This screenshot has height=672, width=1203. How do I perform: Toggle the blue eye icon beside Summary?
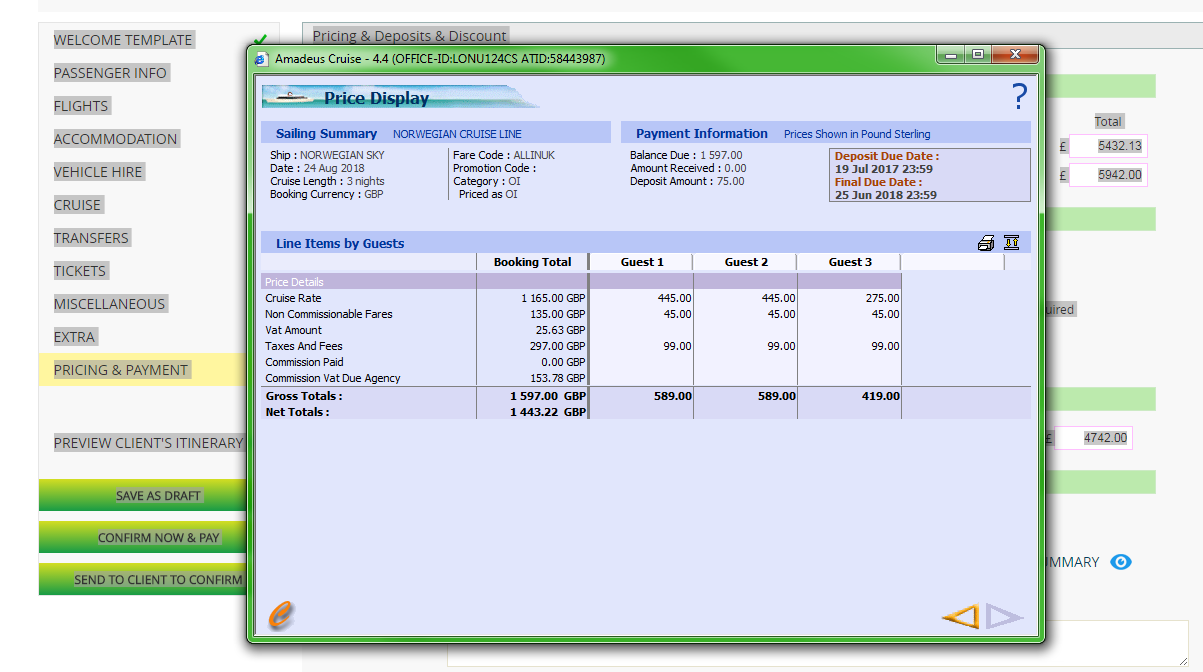point(1121,562)
